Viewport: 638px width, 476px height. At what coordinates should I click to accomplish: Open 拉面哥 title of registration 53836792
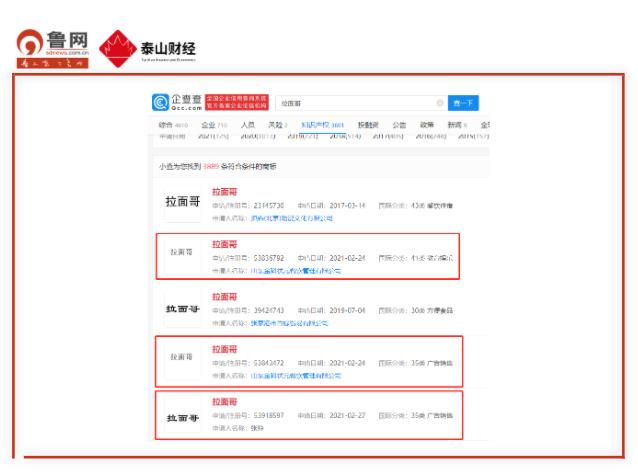[224, 244]
